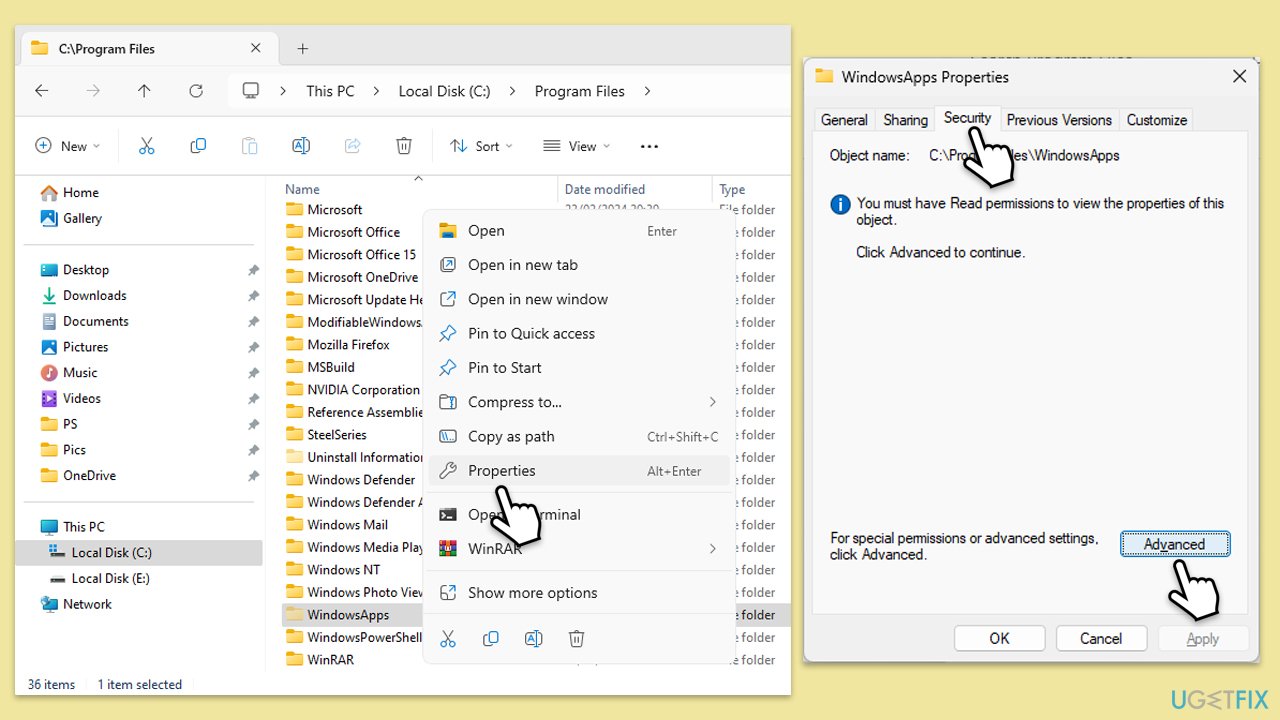
Task: Expand the View dropdown
Action: click(x=576, y=146)
